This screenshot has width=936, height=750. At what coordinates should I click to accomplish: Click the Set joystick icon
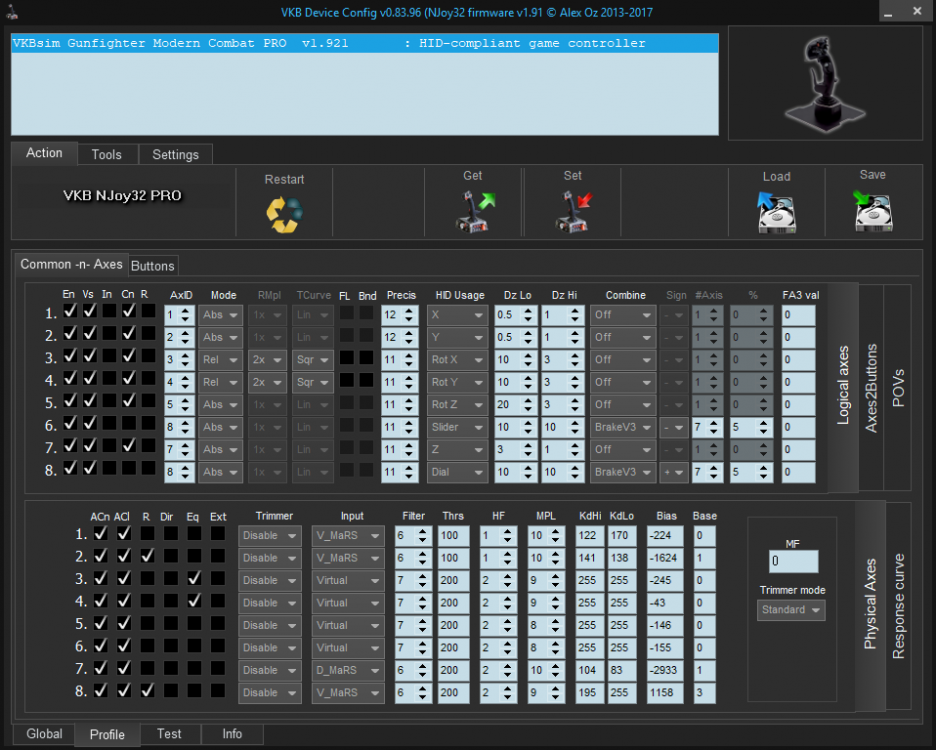click(572, 210)
